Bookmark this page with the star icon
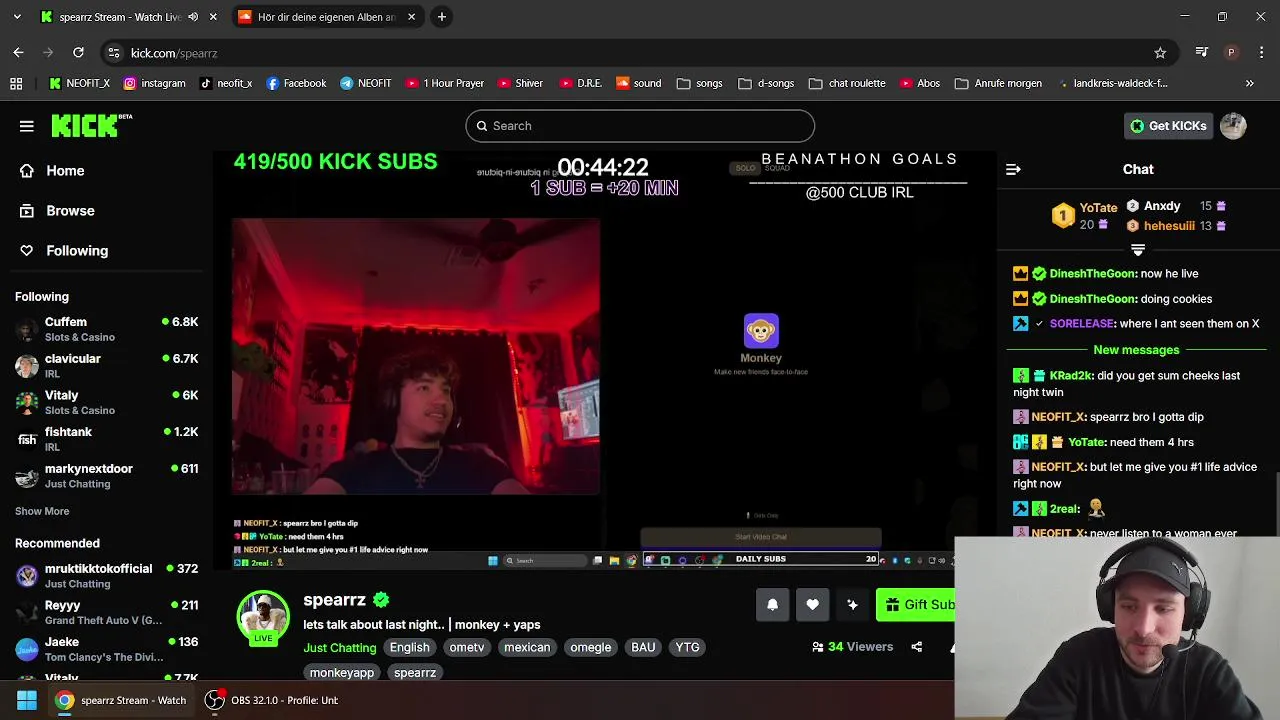1280x720 pixels. [1160, 53]
